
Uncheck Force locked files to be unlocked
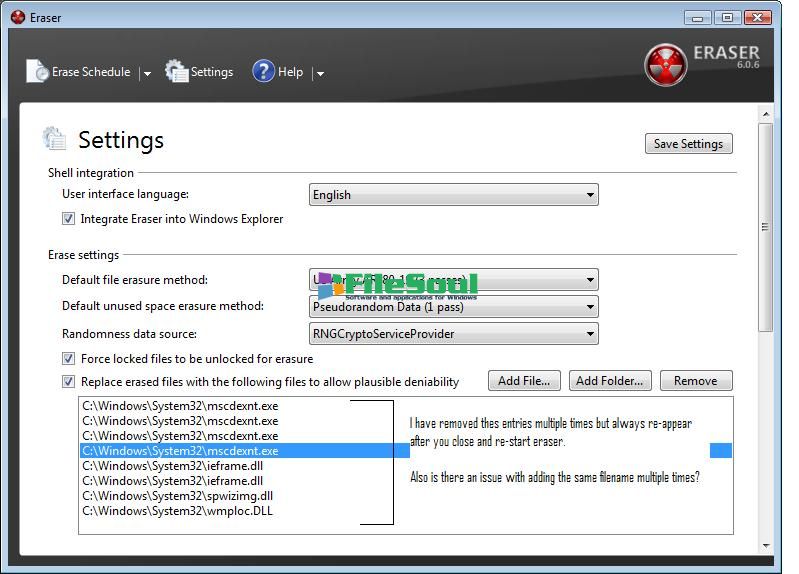click(x=69, y=359)
